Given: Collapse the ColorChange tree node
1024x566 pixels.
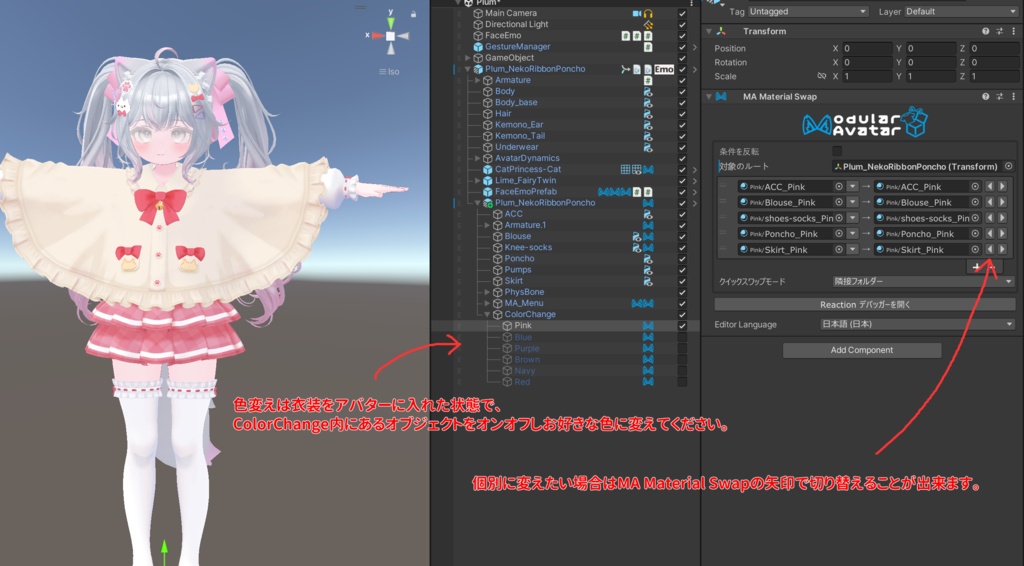Looking at the screenshot, I should point(487,315).
